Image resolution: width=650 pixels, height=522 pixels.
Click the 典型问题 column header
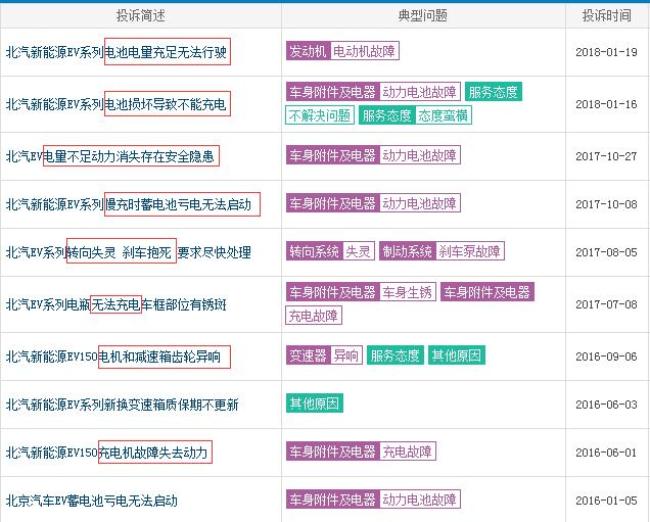pyautogui.click(x=423, y=16)
